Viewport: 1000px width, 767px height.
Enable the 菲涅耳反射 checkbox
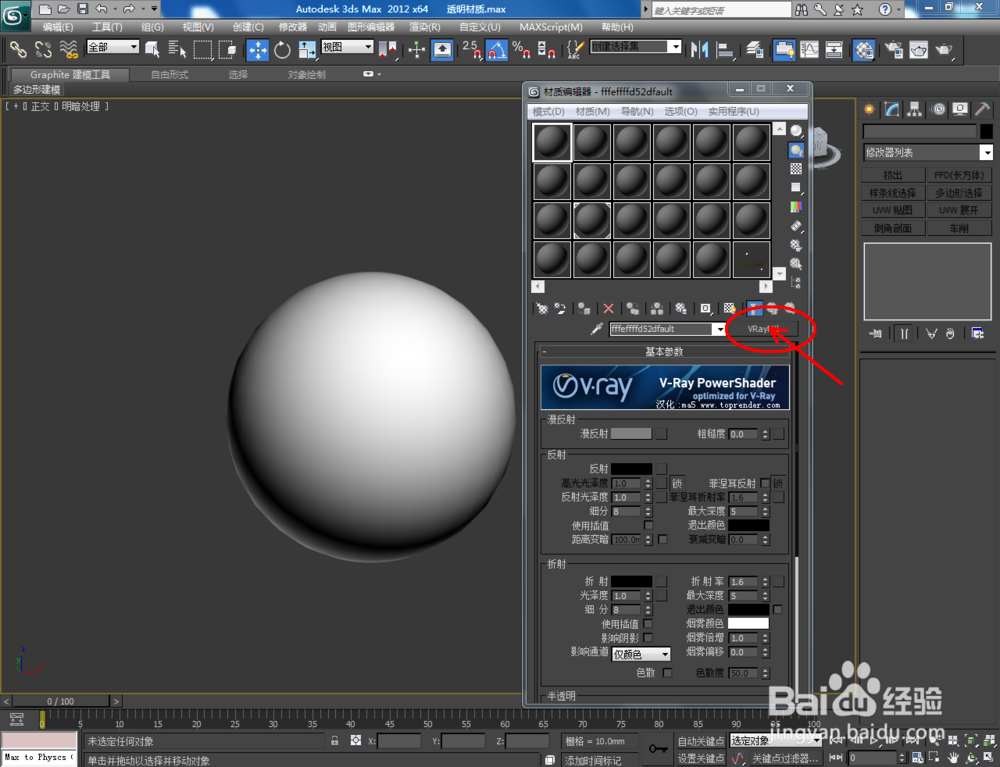click(765, 483)
